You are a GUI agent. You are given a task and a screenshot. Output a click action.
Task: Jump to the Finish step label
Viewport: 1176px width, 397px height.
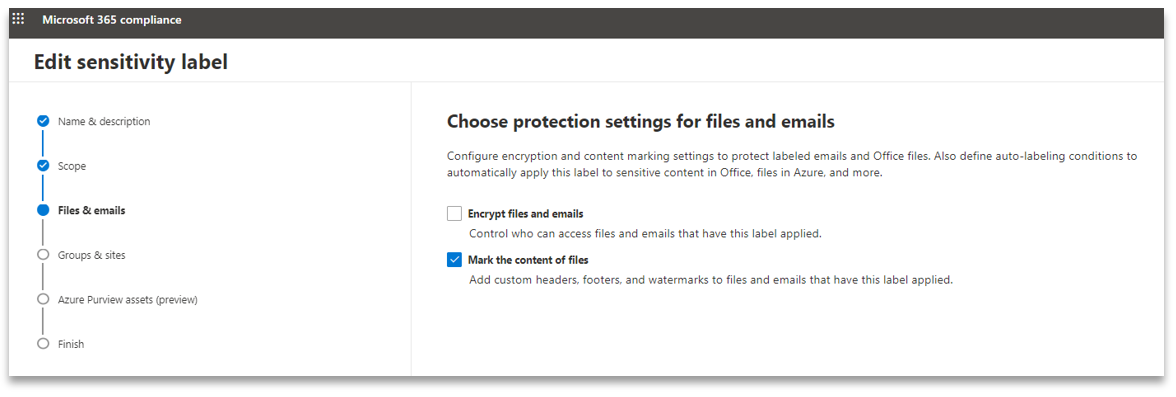point(71,344)
